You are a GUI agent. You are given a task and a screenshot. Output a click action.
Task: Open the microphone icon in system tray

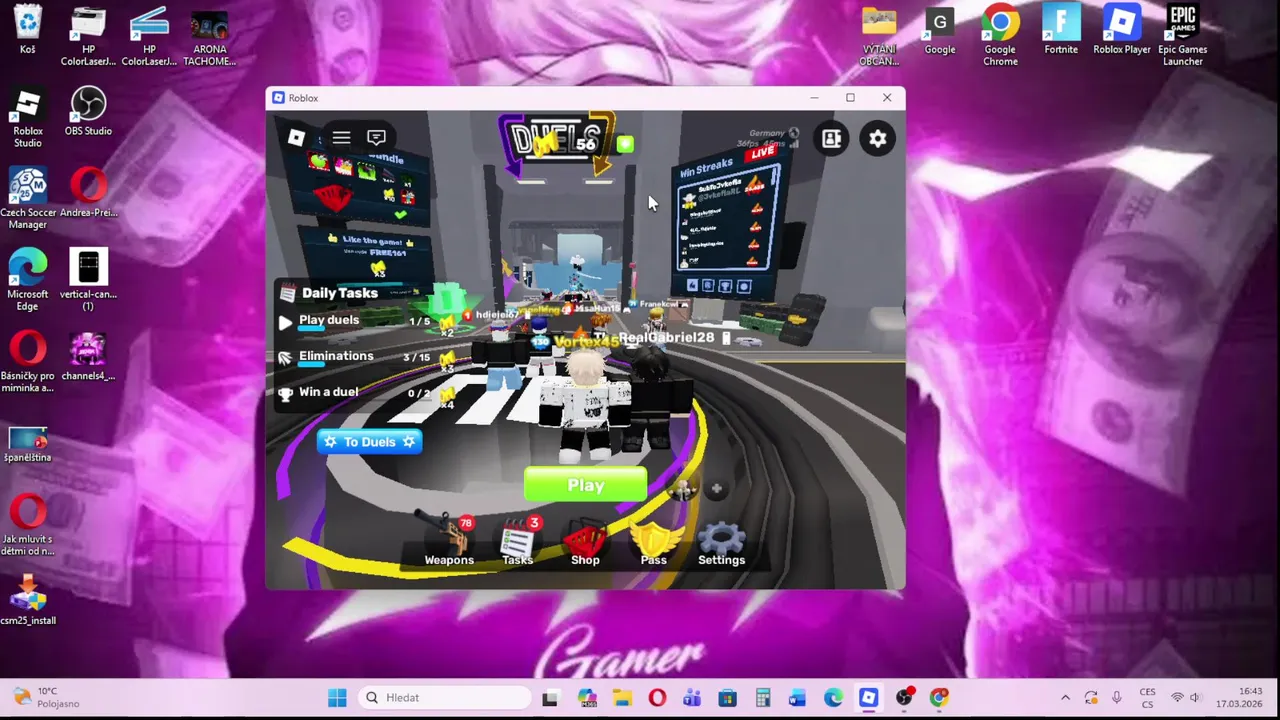(1117, 698)
